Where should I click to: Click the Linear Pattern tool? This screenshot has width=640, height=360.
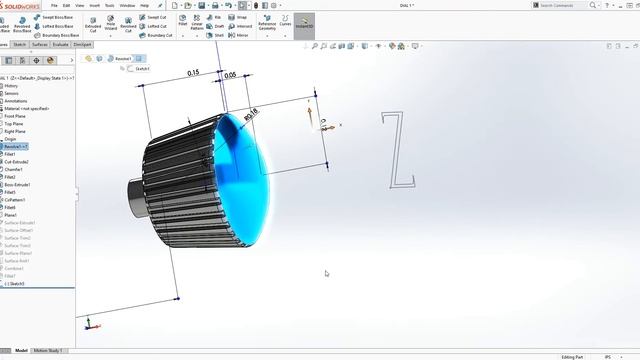pyautogui.click(x=197, y=22)
